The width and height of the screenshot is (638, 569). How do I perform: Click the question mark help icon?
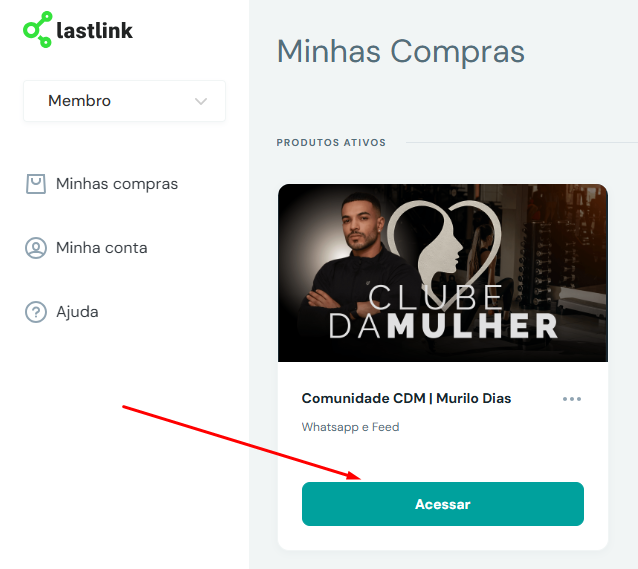coord(36,312)
